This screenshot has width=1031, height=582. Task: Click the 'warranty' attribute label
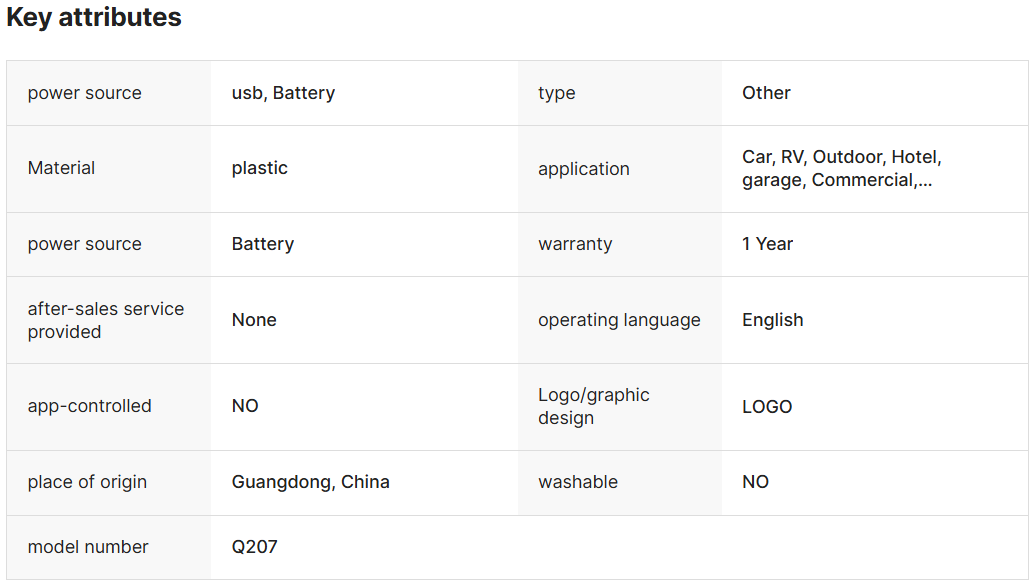pyautogui.click(x=575, y=244)
